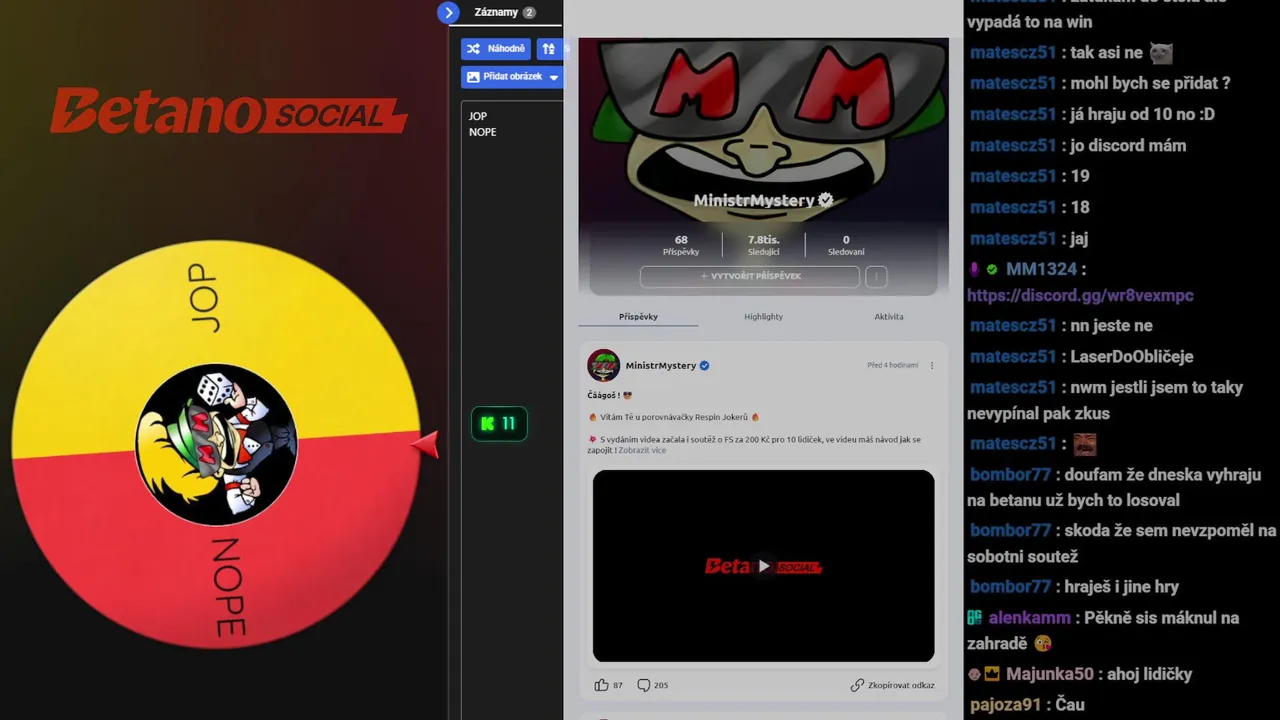Expand the post with Zobrazit více
1280x720 pixels.
point(642,451)
